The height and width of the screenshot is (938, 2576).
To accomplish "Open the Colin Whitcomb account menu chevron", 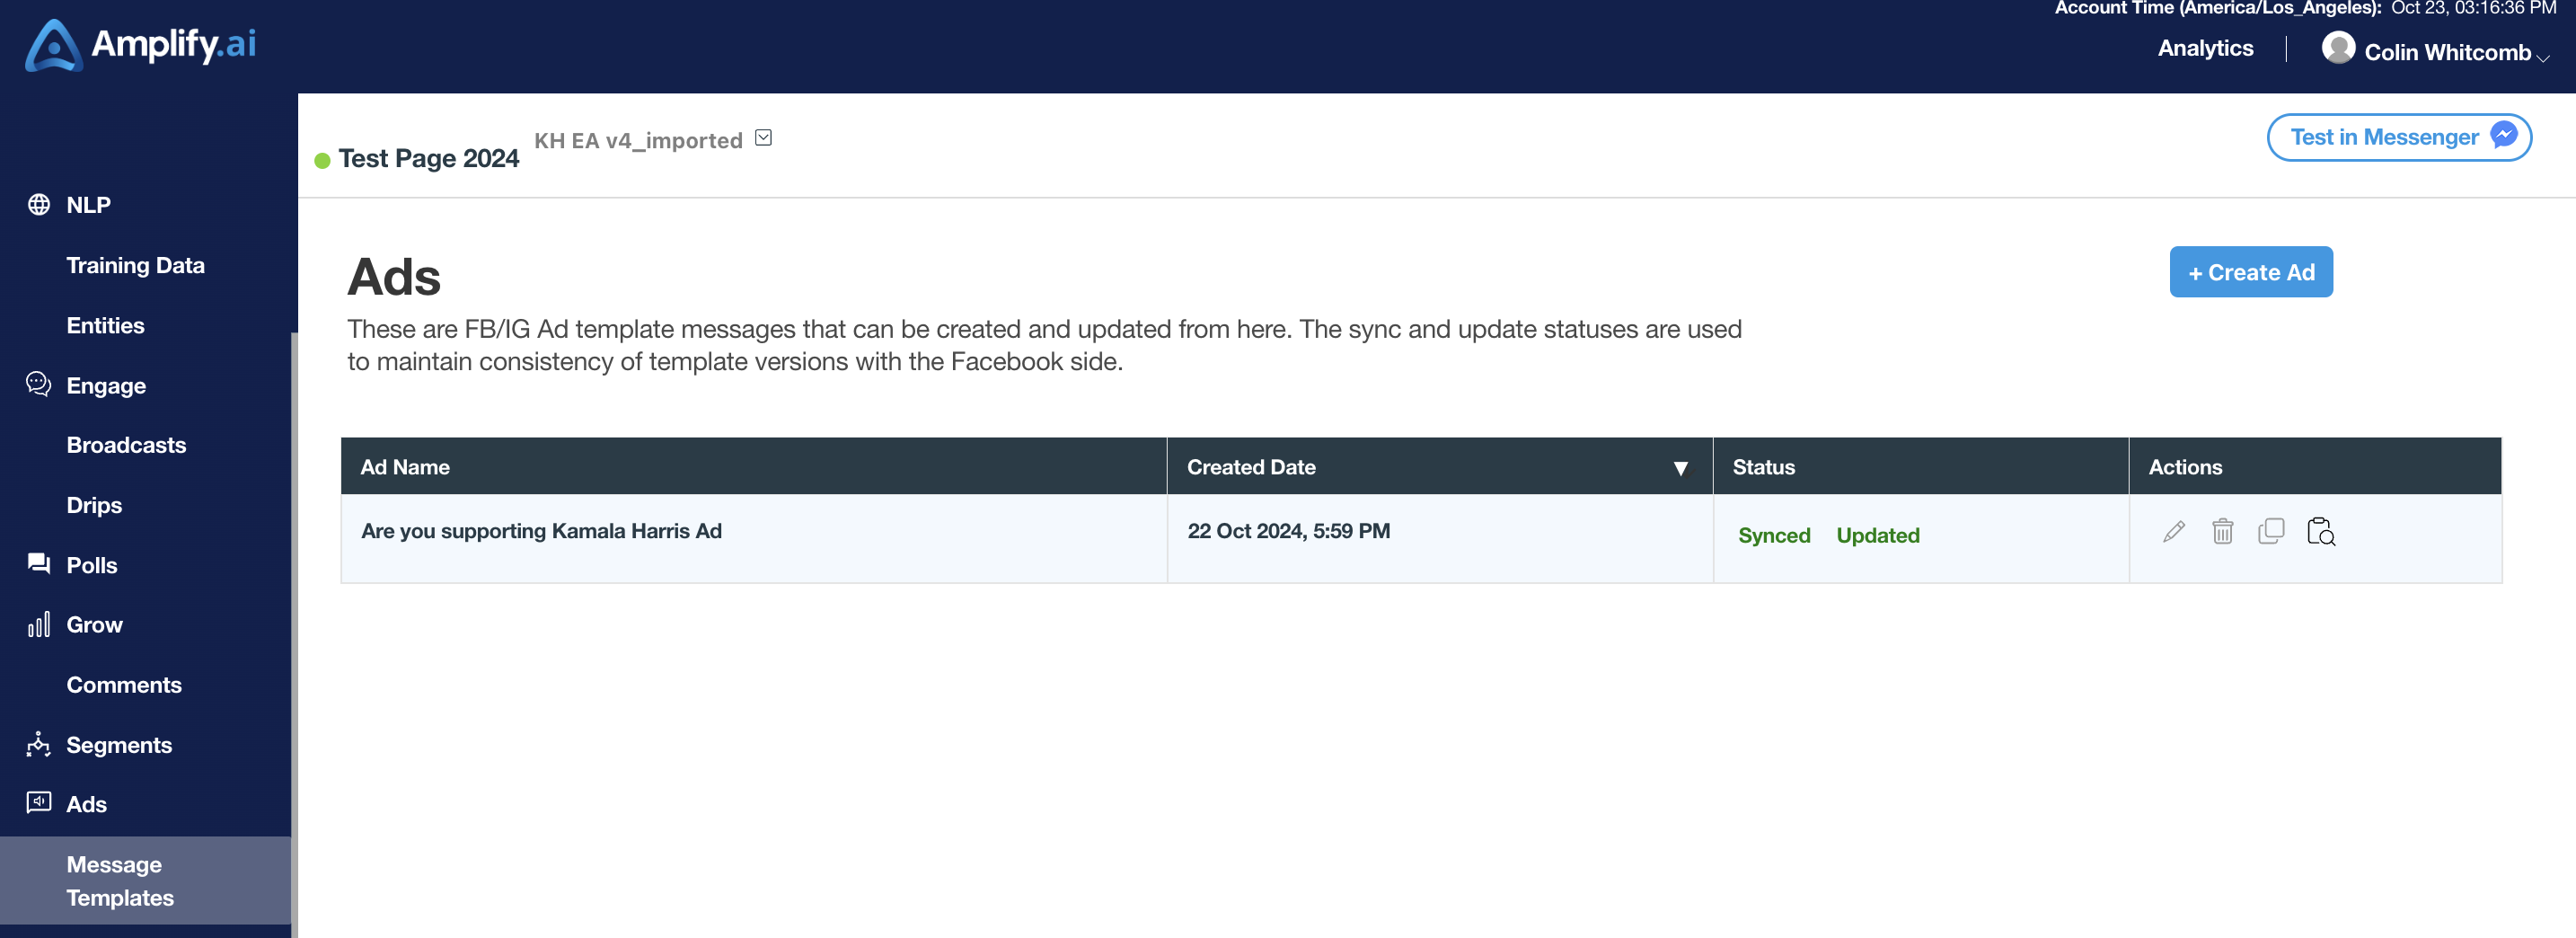I will pos(2542,58).
